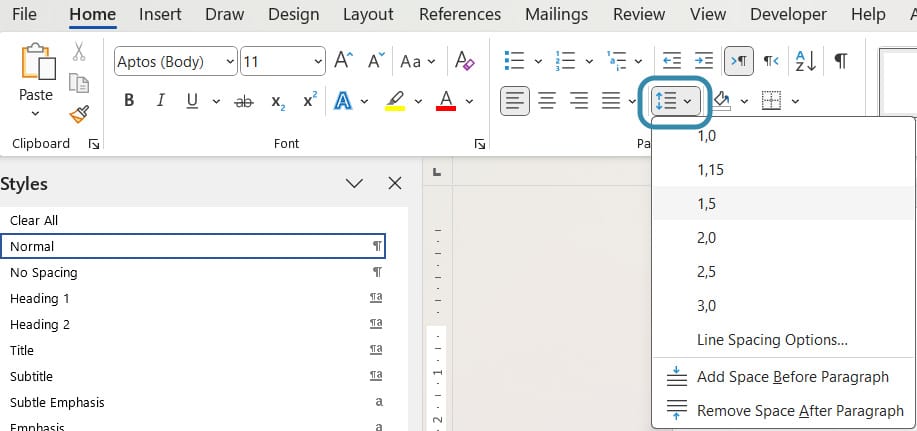Select the Text Effects glowing A icon
Viewport: 917px width, 431px height.
click(x=343, y=101)
